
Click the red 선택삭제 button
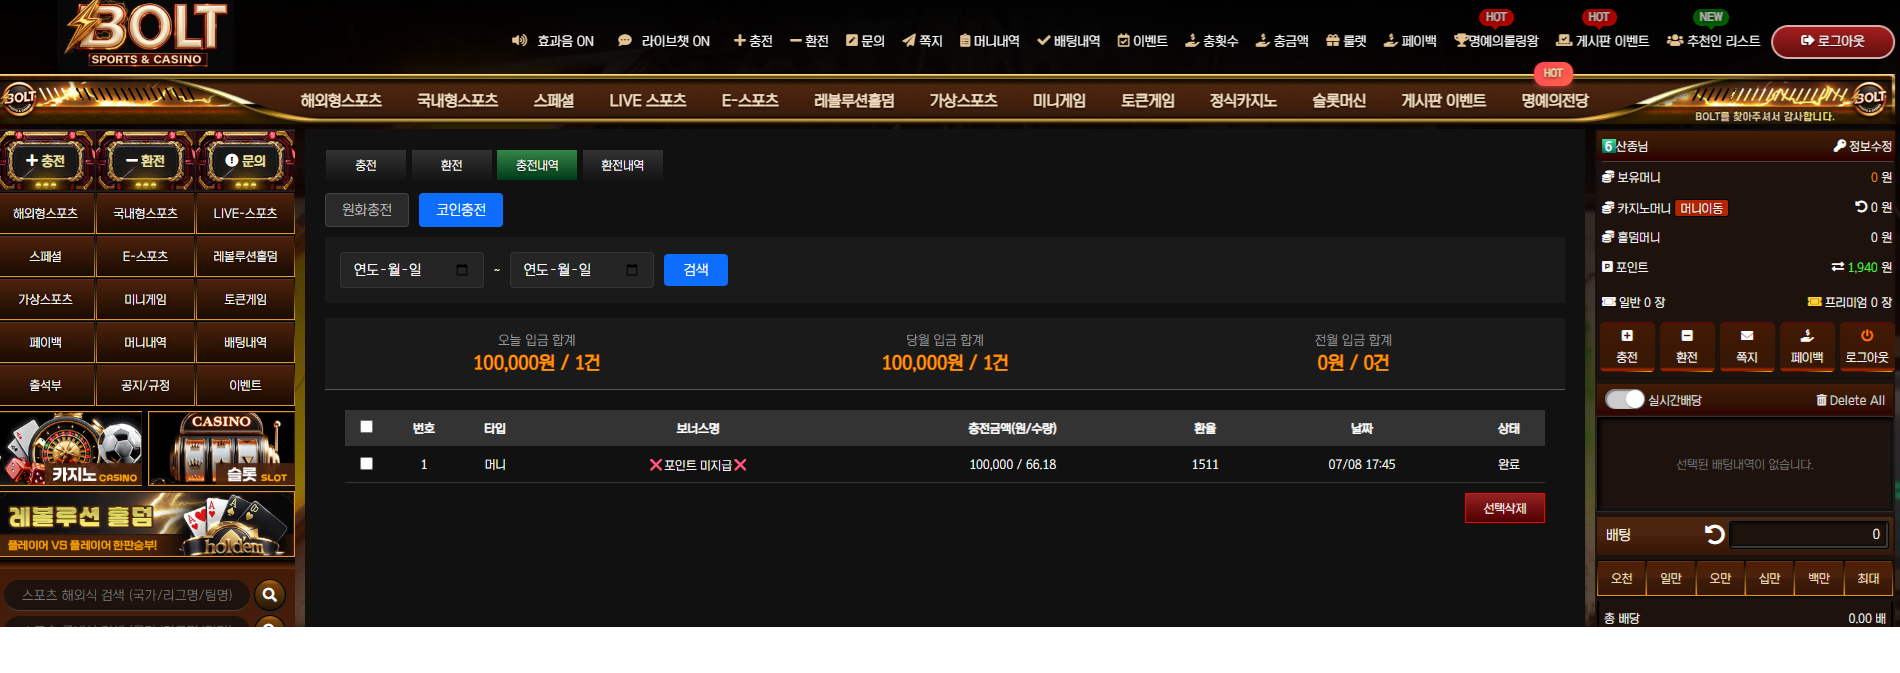(x=1504, y=508)
